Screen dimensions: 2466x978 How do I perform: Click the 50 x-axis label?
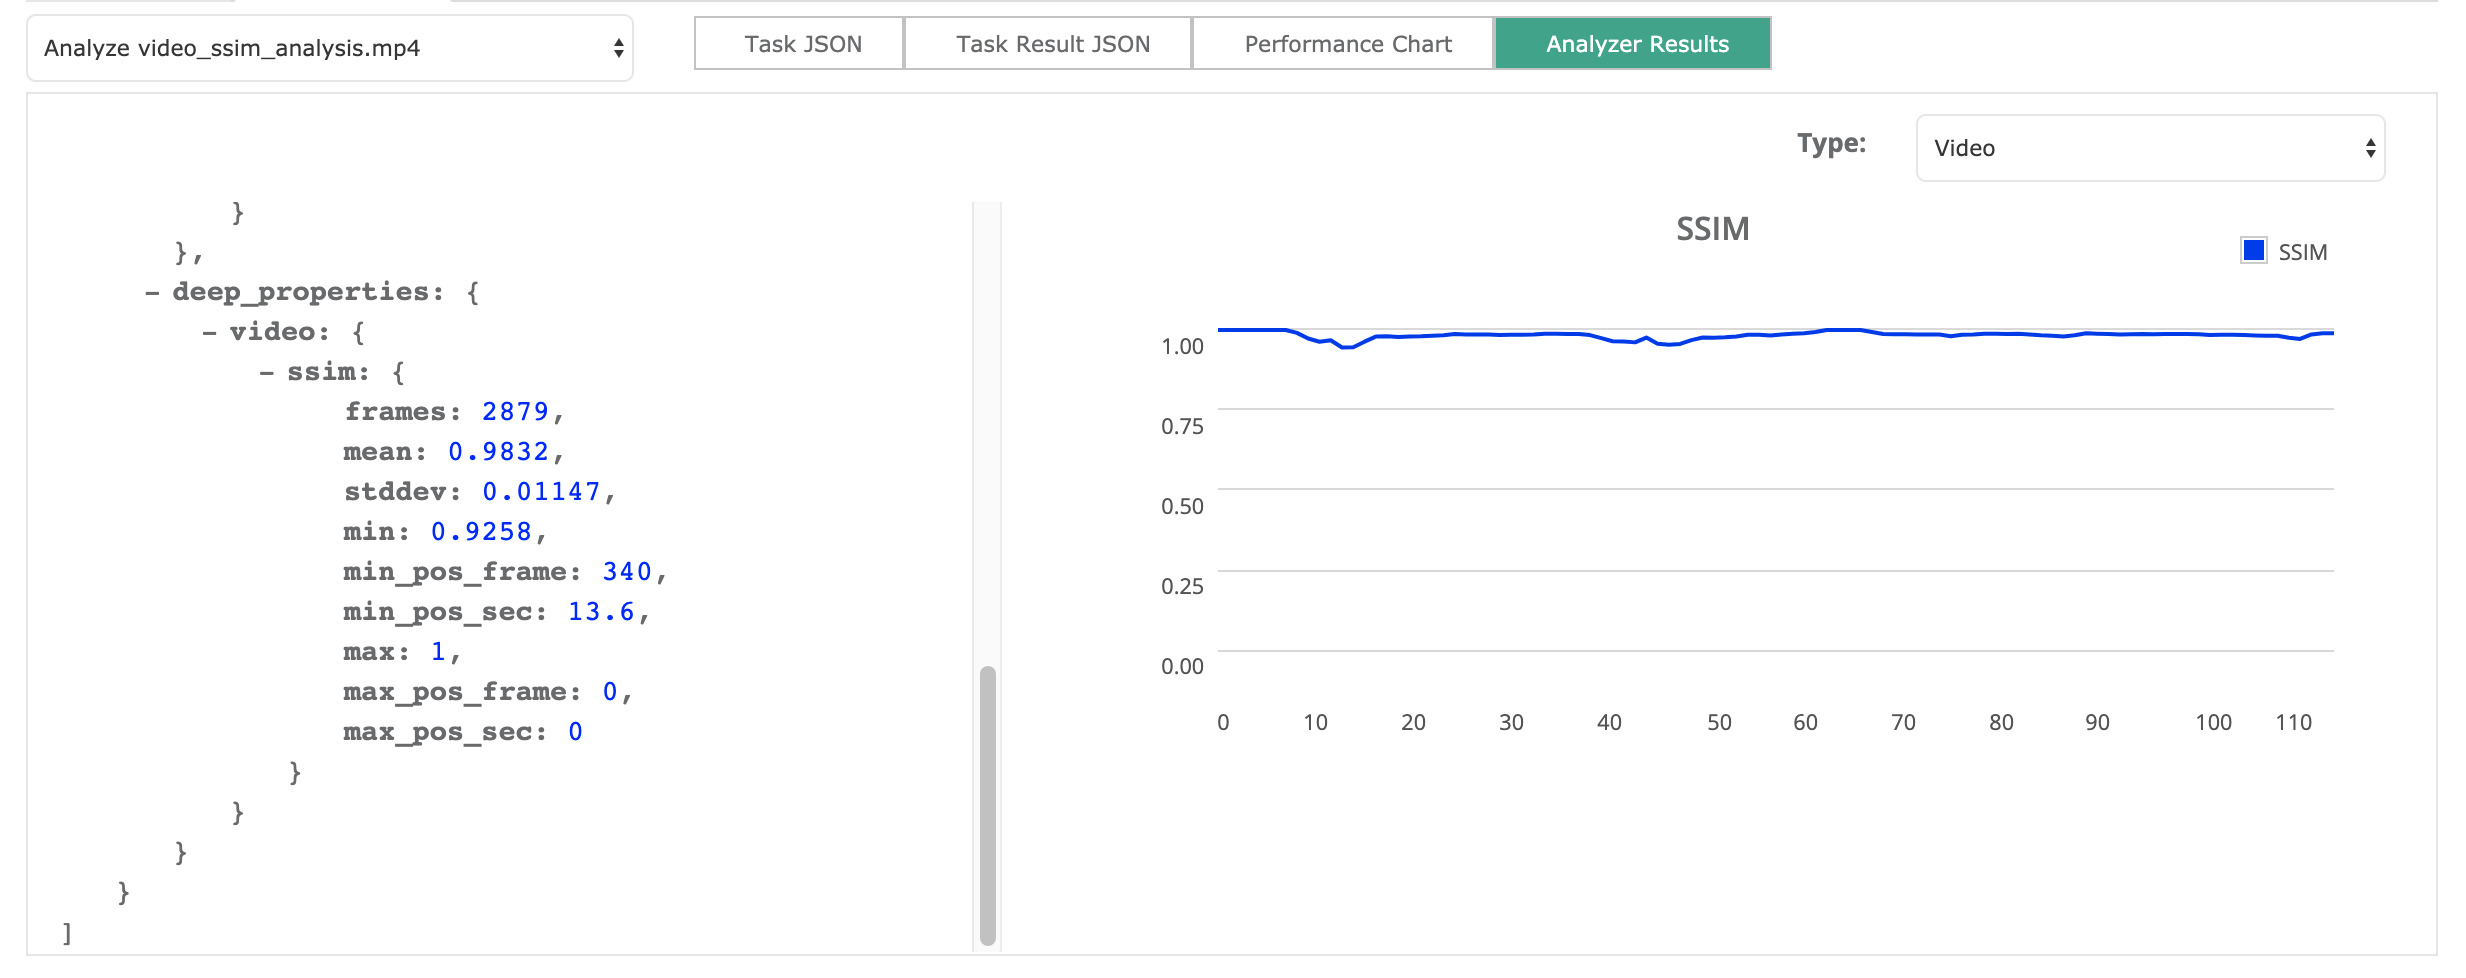coord(1718,723)
